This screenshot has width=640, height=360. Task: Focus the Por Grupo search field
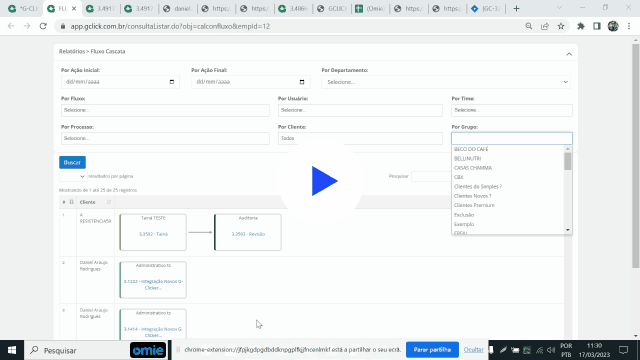512,138
